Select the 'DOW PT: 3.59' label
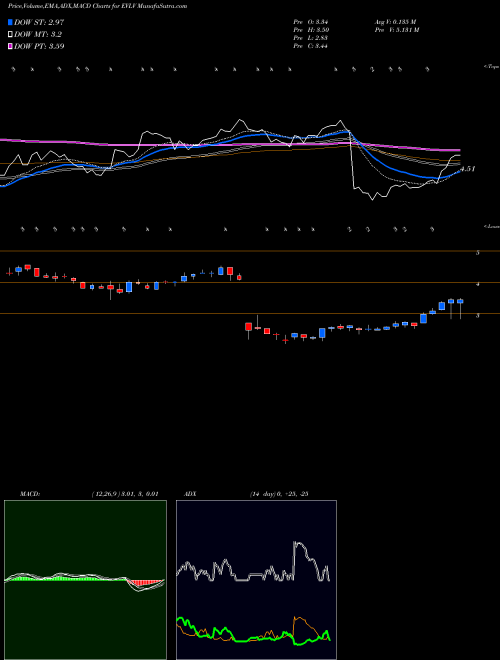The image size is (500, 660). click(39, 46)
